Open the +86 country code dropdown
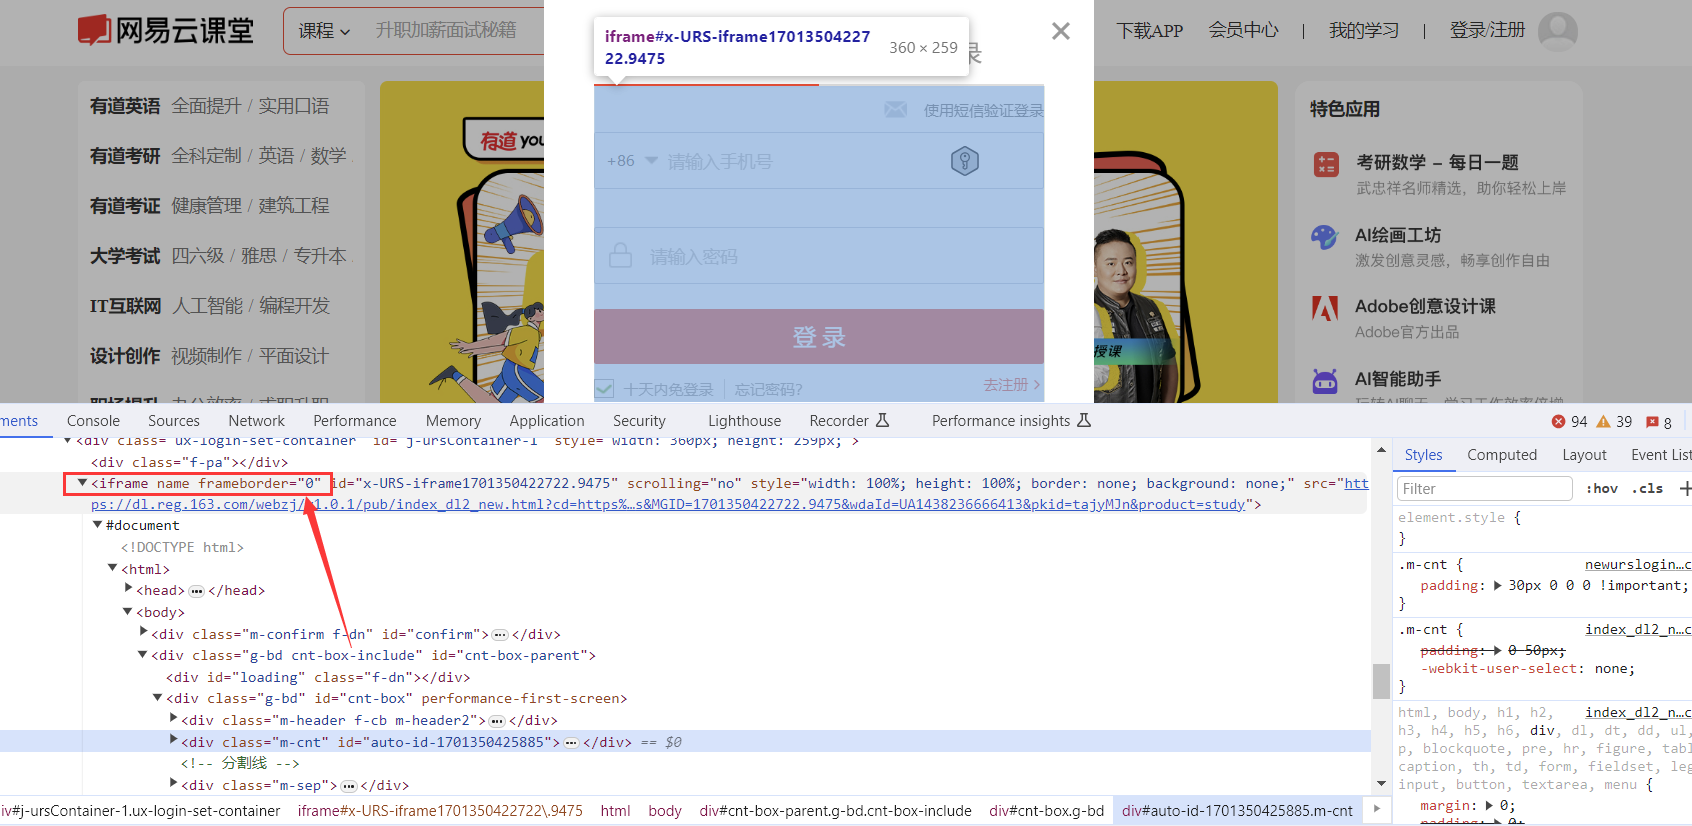Screen dimensions: 1692x826 (x=632, y=160)
